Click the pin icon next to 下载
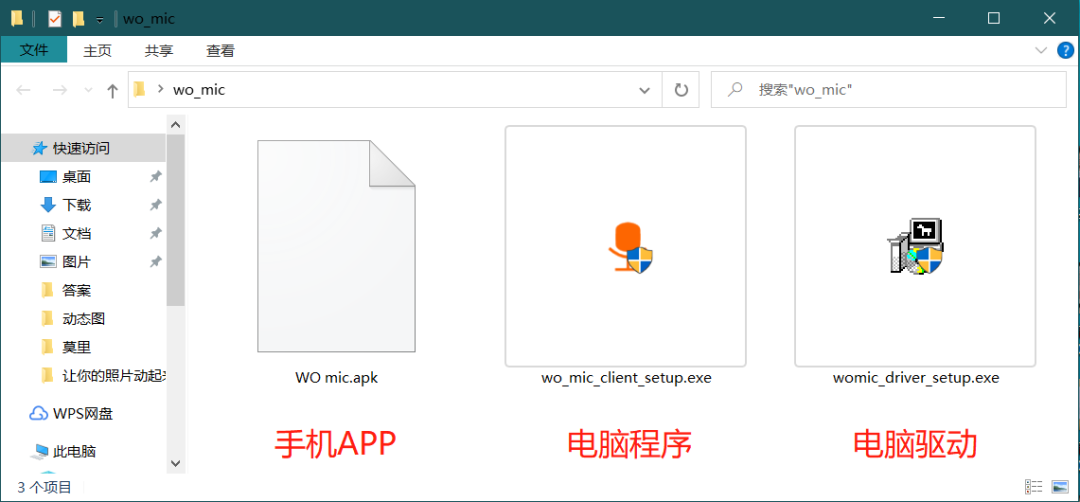 [x=156, y=205]
